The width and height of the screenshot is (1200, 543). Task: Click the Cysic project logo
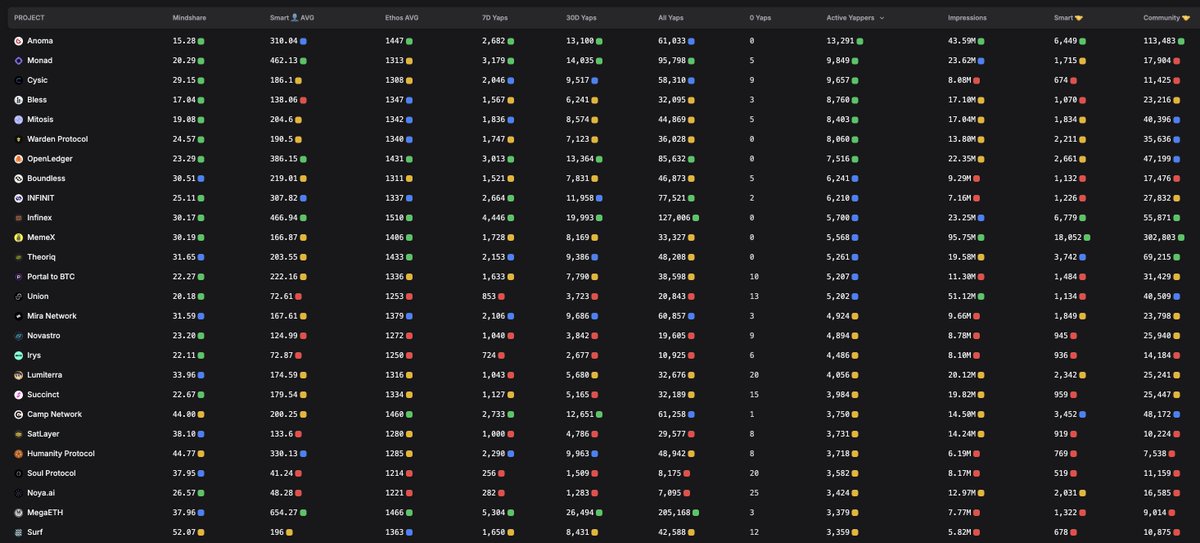(x=18, y=80)
